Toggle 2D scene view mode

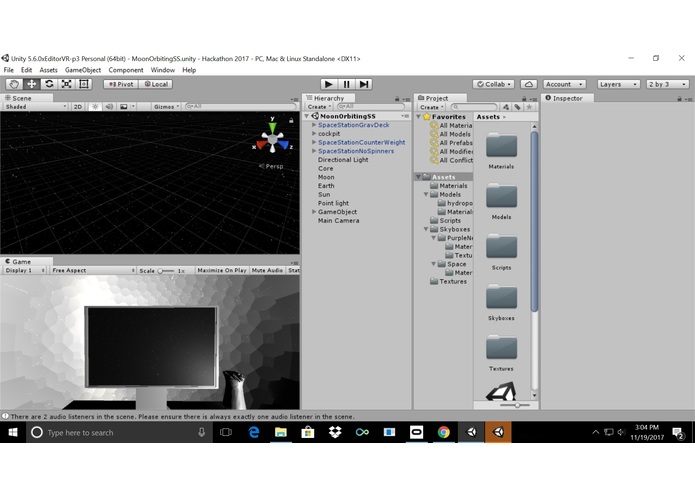click(78, 107)
